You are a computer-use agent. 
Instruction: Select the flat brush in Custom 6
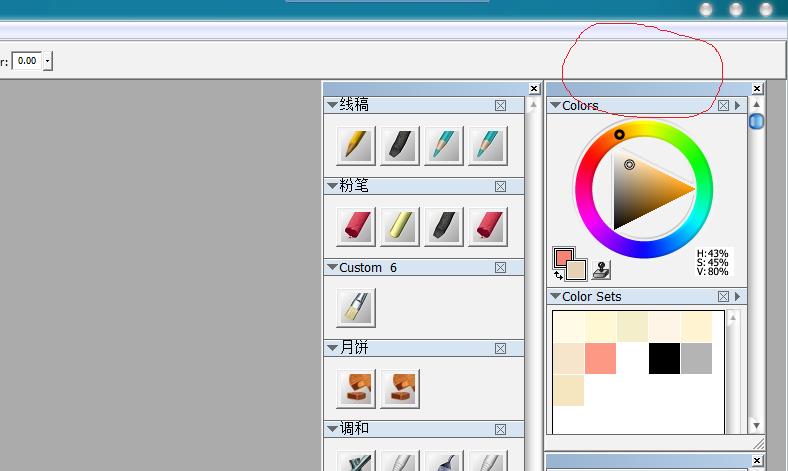tap(356, 308)
